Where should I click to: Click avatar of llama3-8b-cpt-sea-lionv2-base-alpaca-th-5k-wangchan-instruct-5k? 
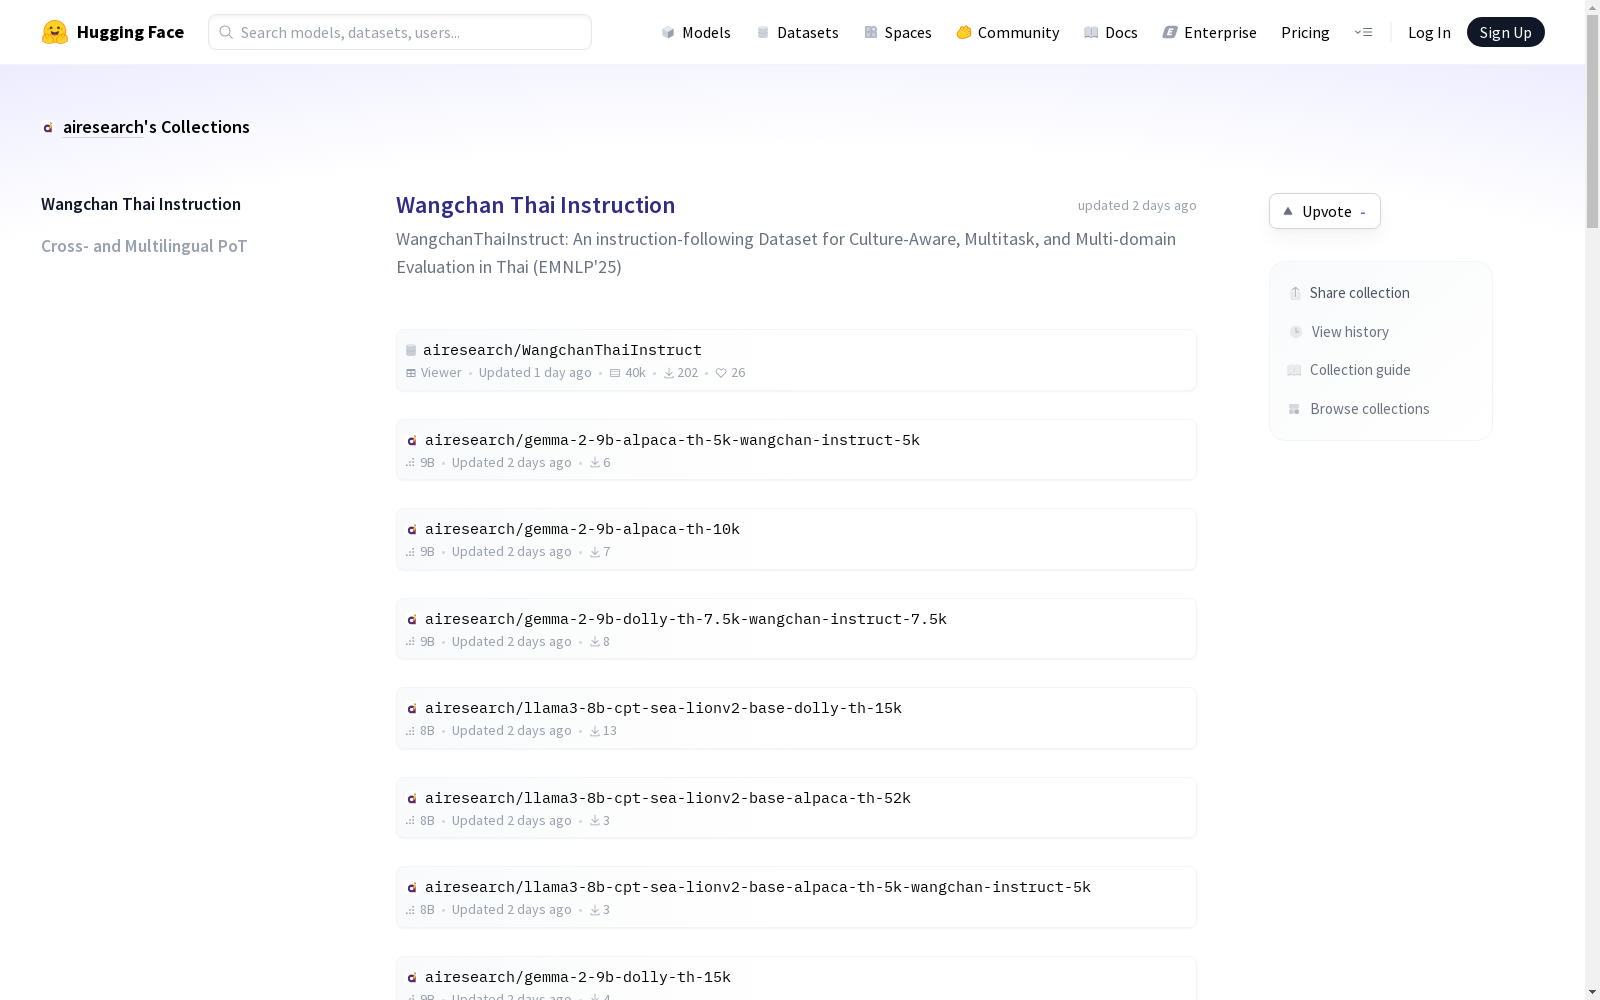click(412, 888)
